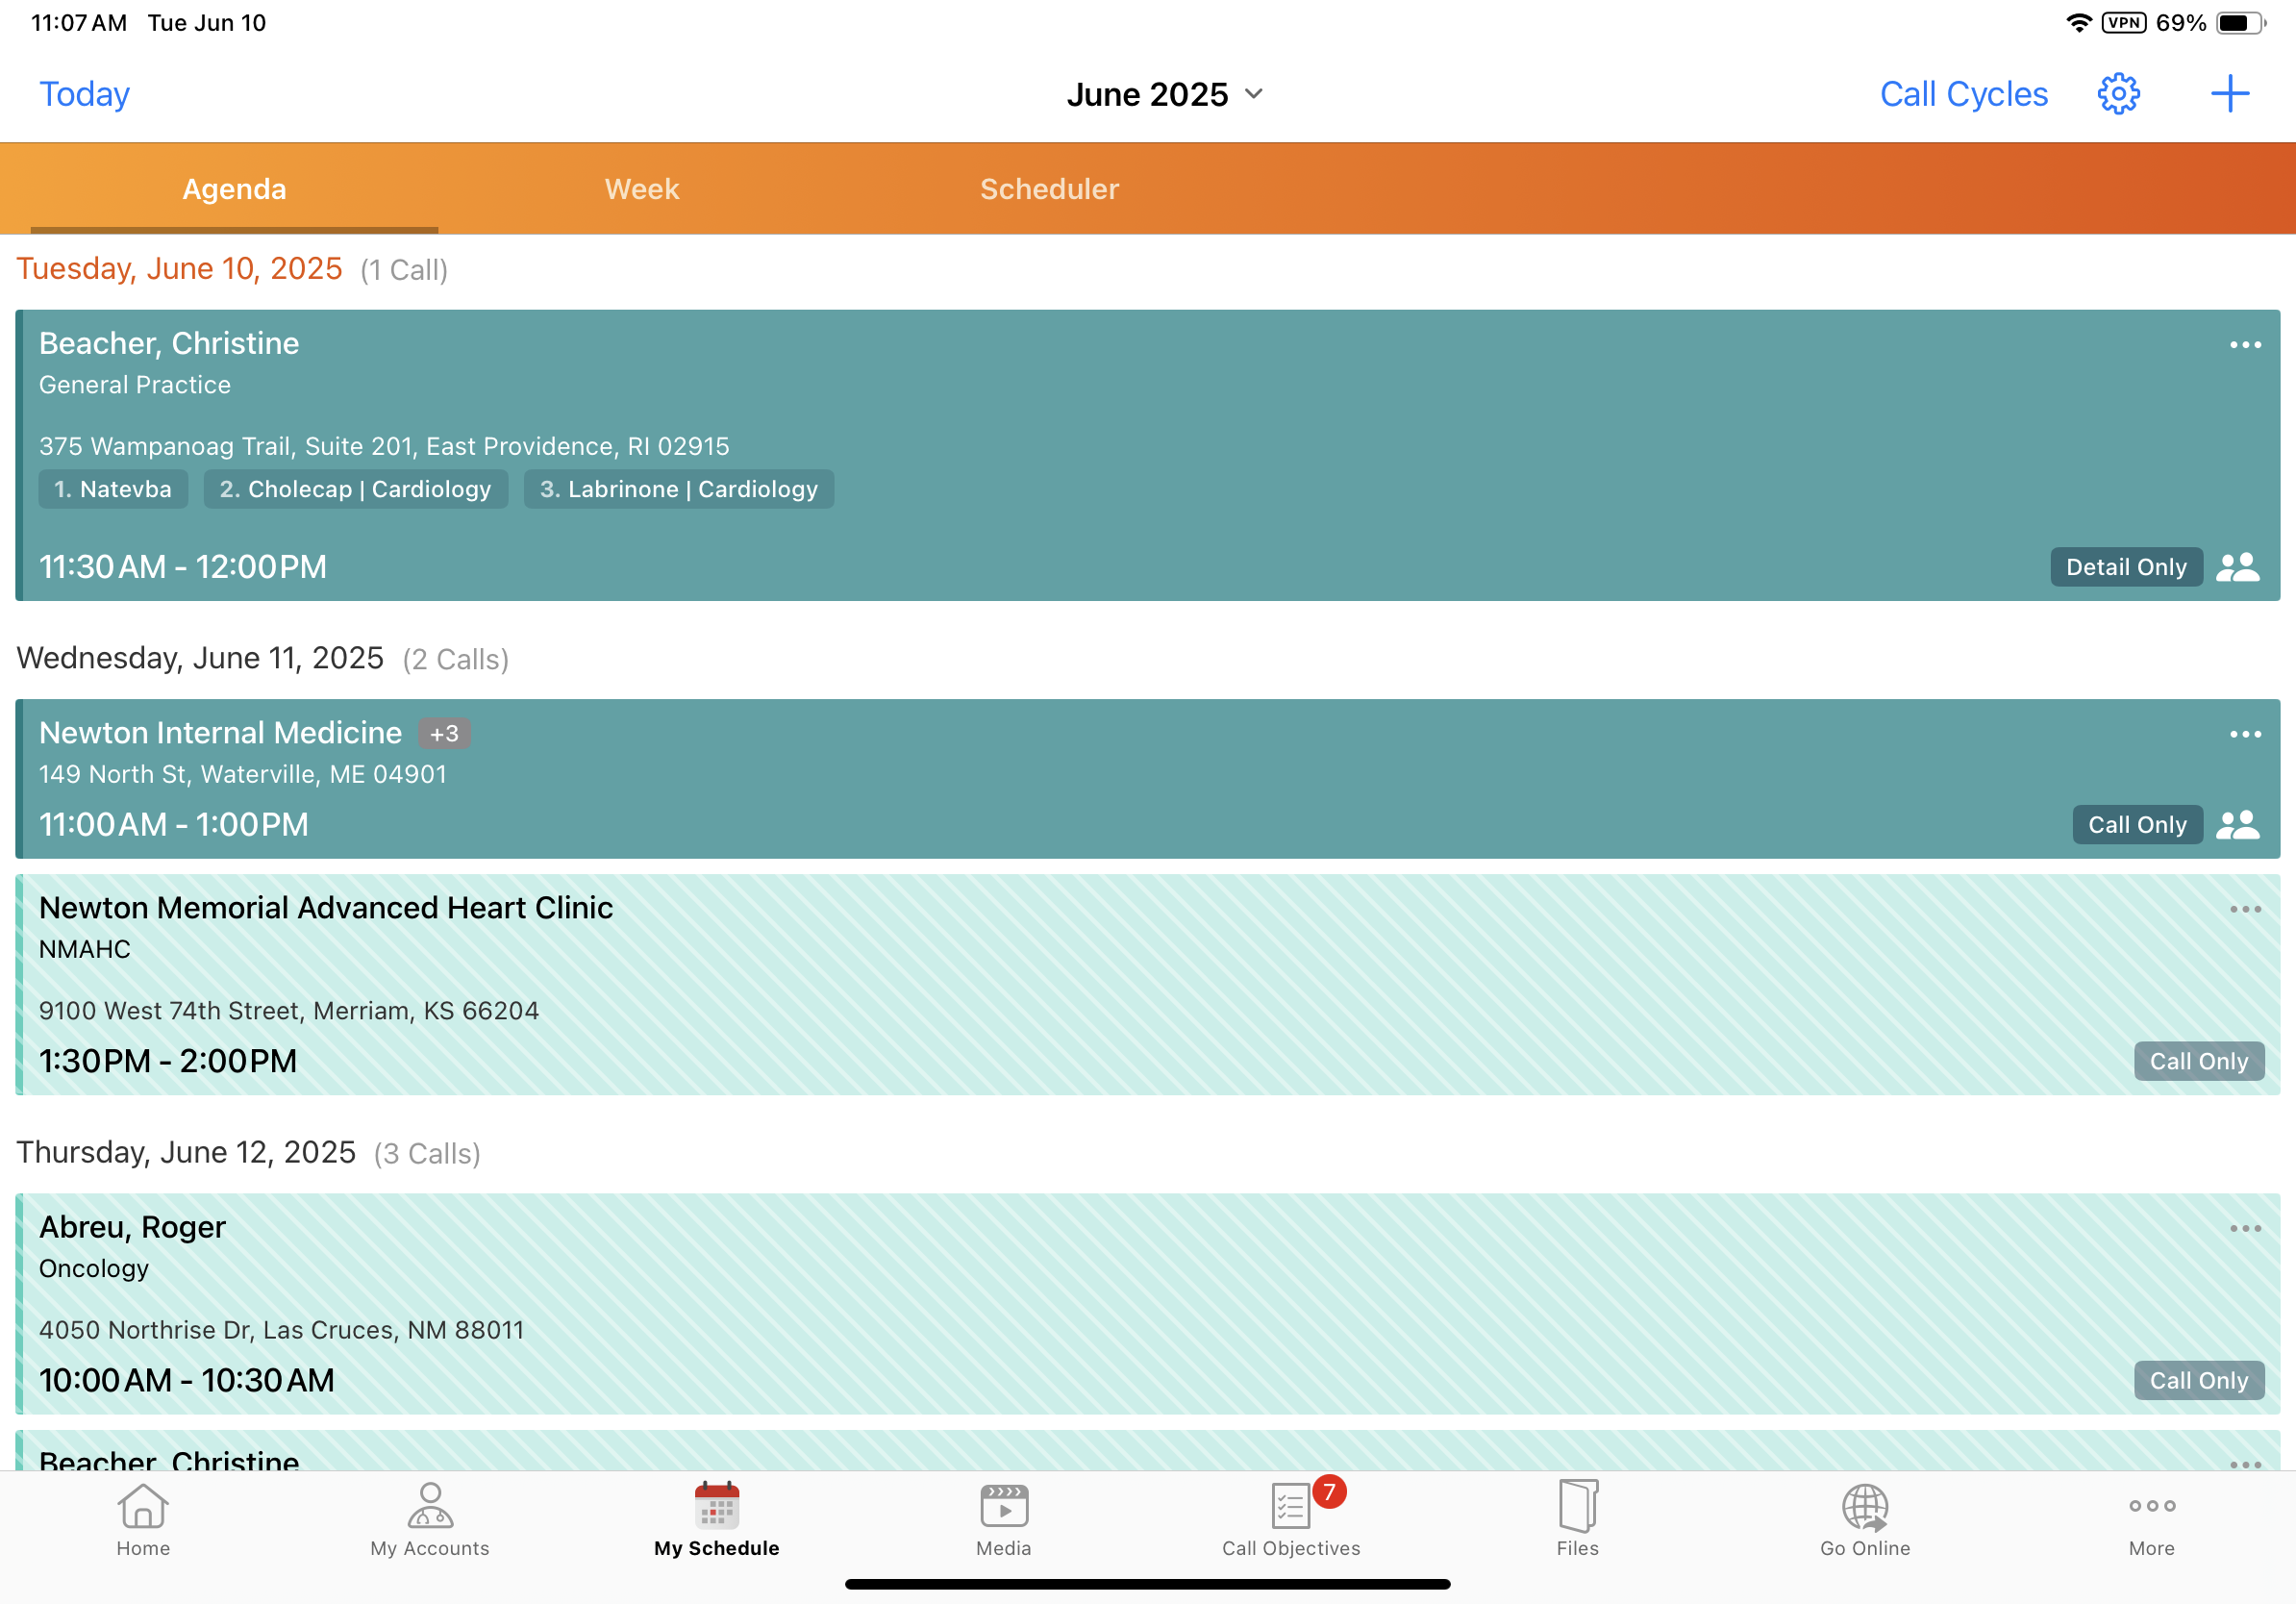Open the settings gear icon
Image resolution: width=2296 pixels, height=1604 pixels.
coord(2117,94)
